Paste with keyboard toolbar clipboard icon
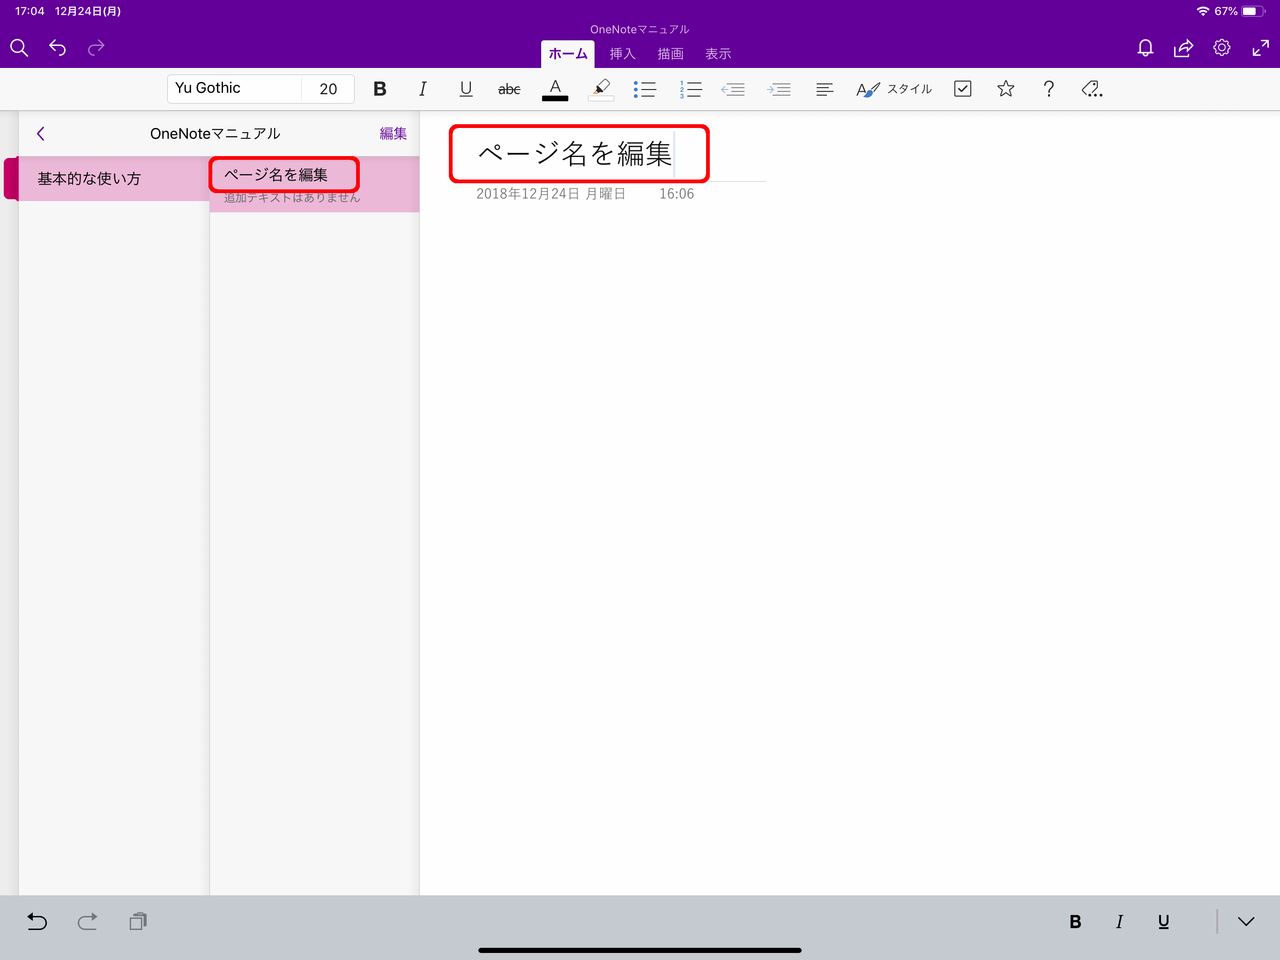 coord(138,922)
